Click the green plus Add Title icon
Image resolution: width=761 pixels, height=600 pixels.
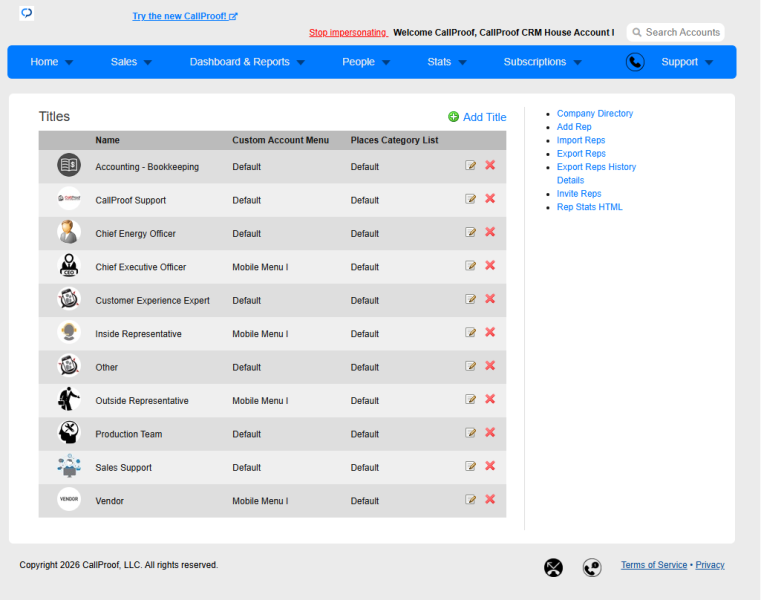(453, 117)
